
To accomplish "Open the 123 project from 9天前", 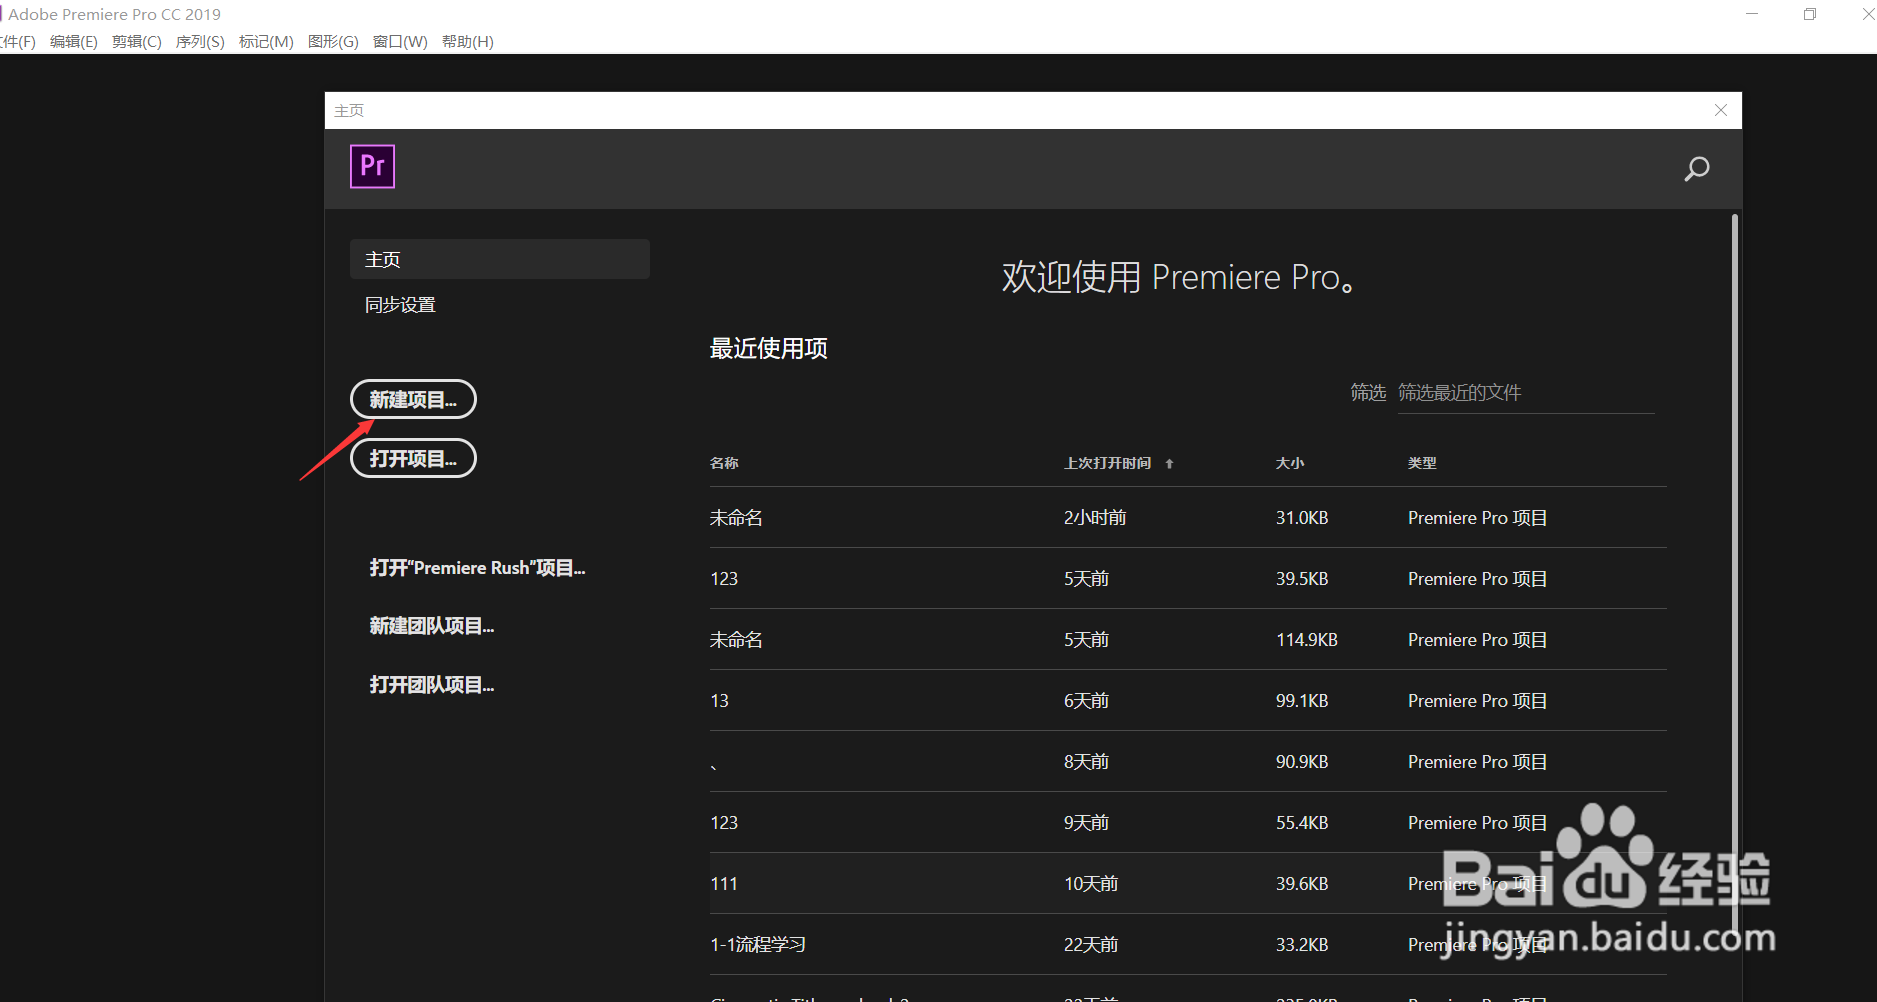I will (x=1188, y=823).
